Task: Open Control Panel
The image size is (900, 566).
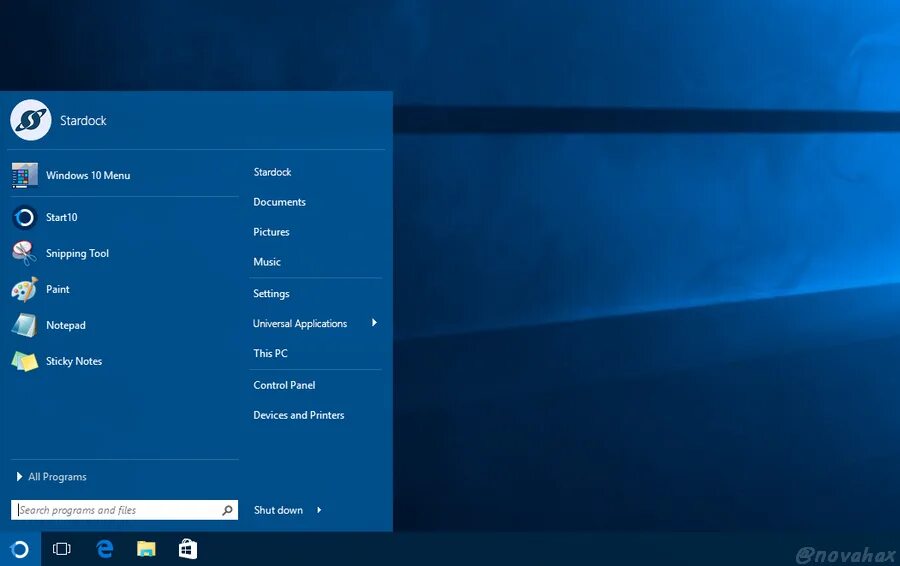Action: (284, 385)
